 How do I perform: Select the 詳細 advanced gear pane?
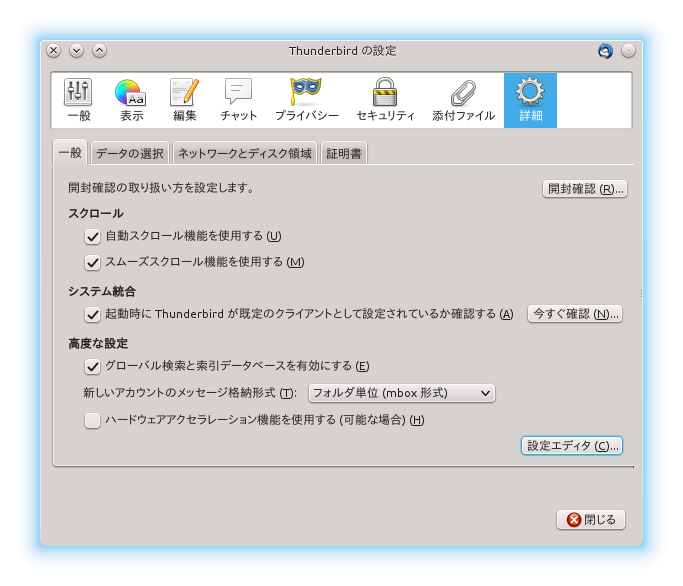[x=530, y=100]
